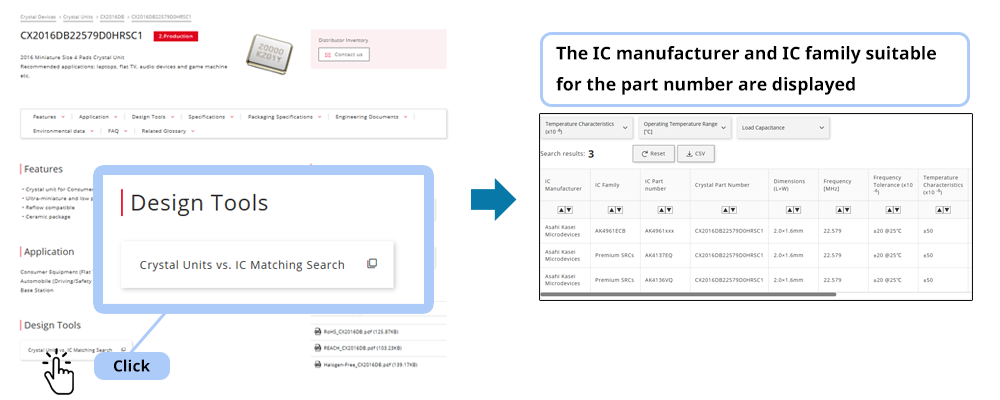
Task: Click the Search results count text
Action: 567,154
